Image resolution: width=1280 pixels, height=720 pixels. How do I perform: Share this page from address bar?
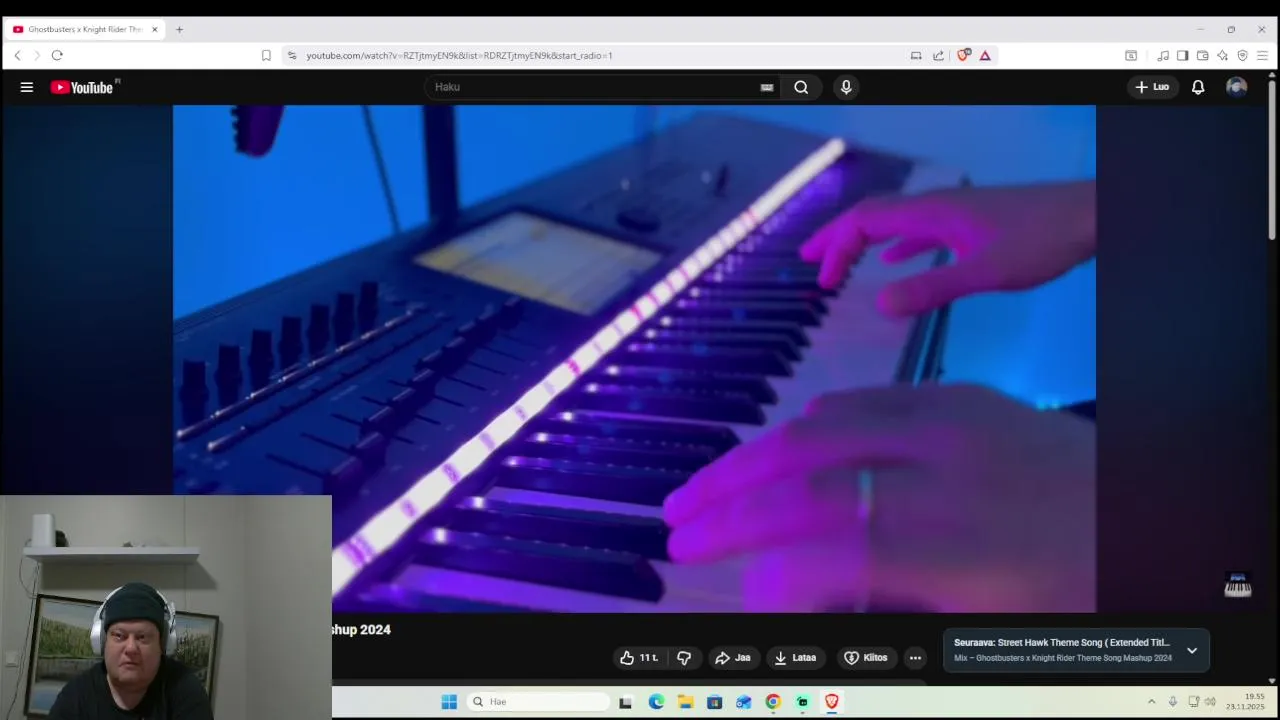(x=938, y=55)
